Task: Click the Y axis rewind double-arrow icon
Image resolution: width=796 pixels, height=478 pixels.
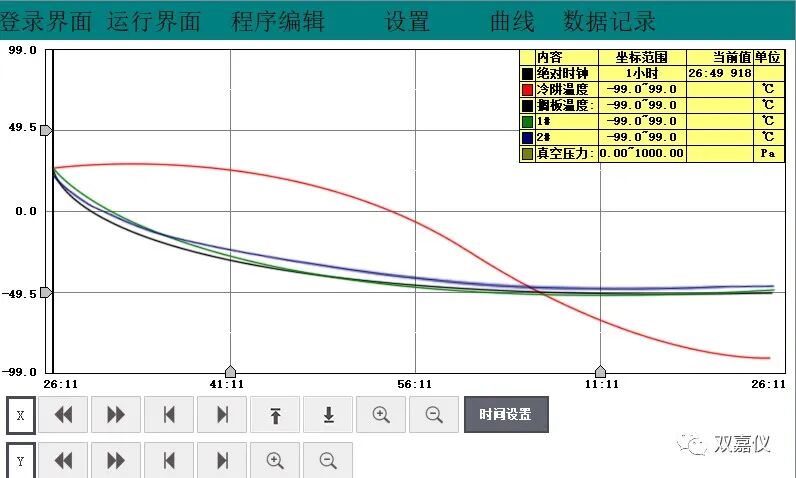Action: click(63, 460)
